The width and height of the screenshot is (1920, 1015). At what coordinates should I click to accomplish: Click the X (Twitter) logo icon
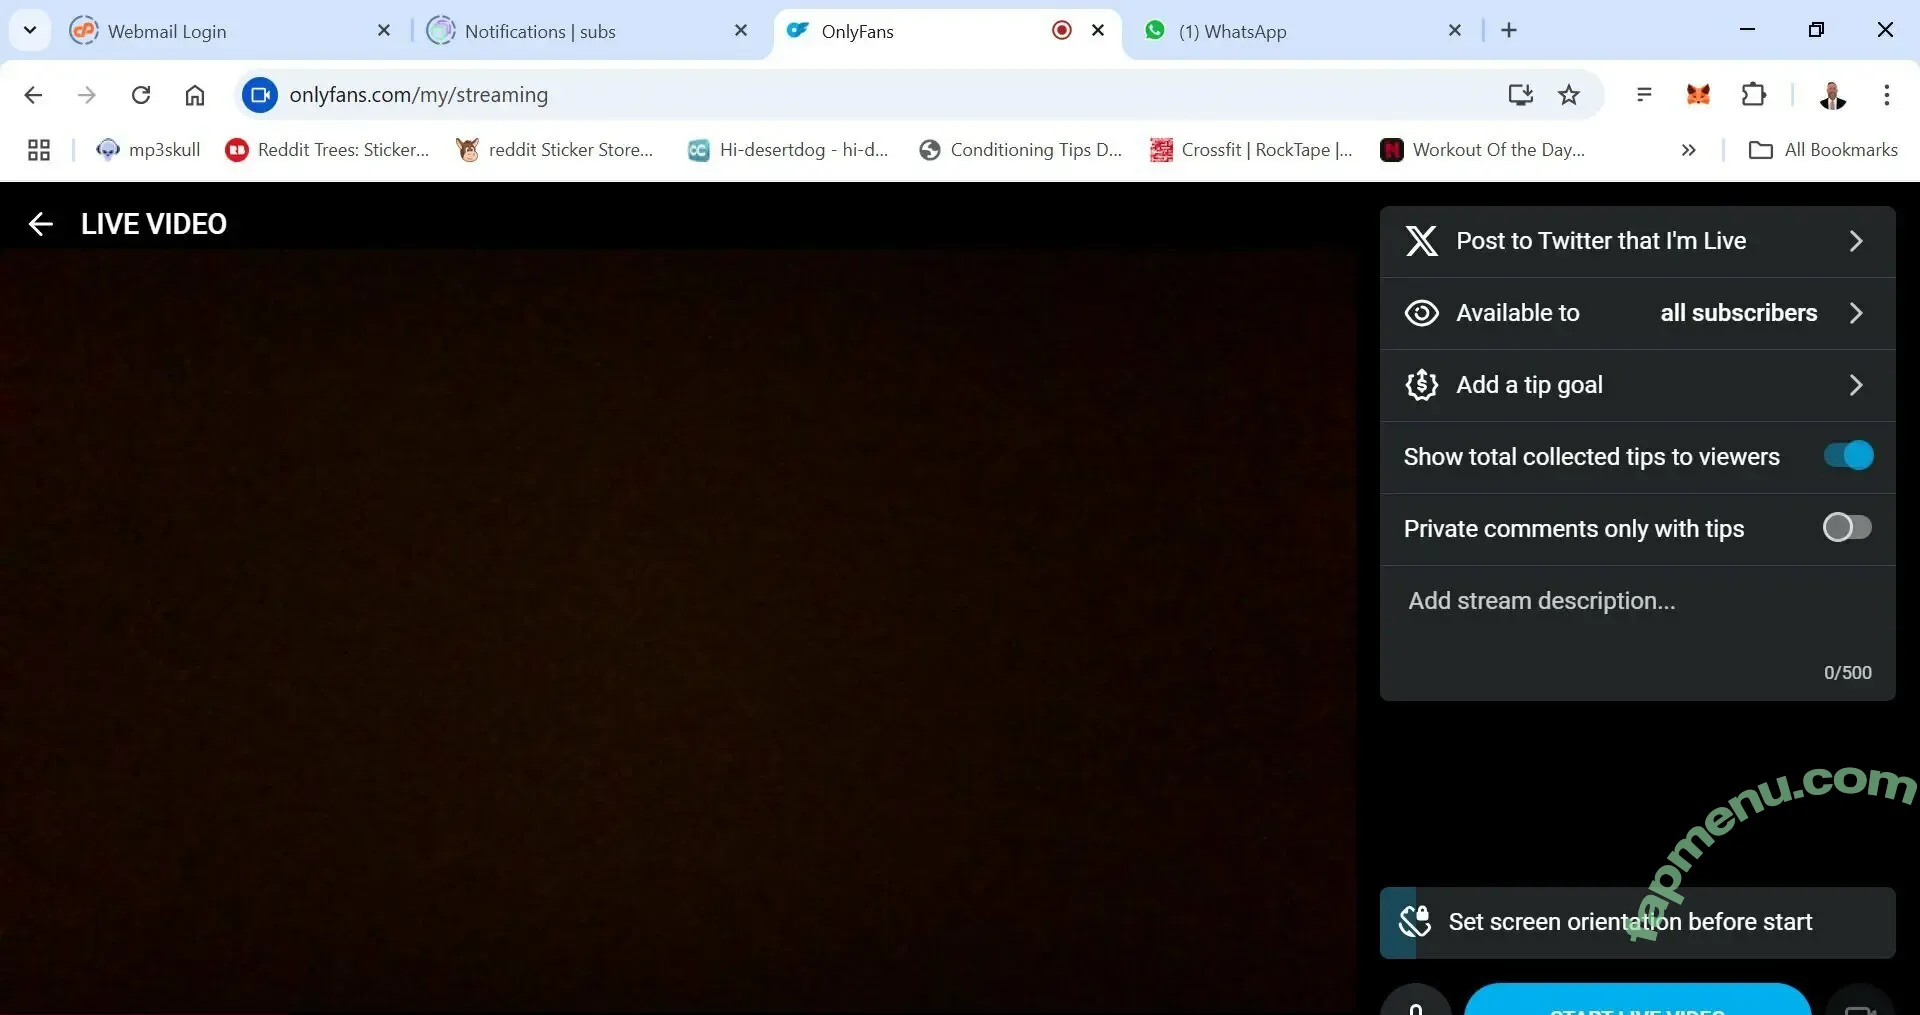point(1421,241)
